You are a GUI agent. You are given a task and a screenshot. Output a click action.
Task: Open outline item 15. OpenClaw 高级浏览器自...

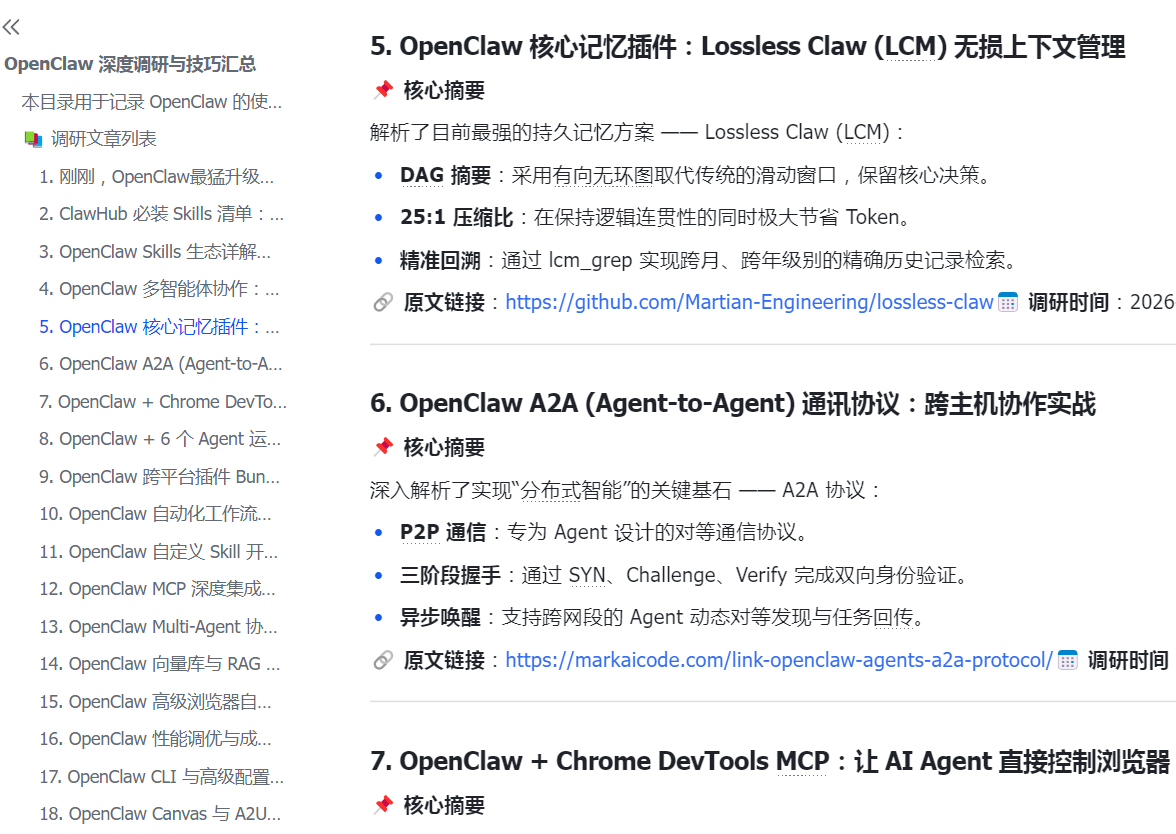(155, 701)
